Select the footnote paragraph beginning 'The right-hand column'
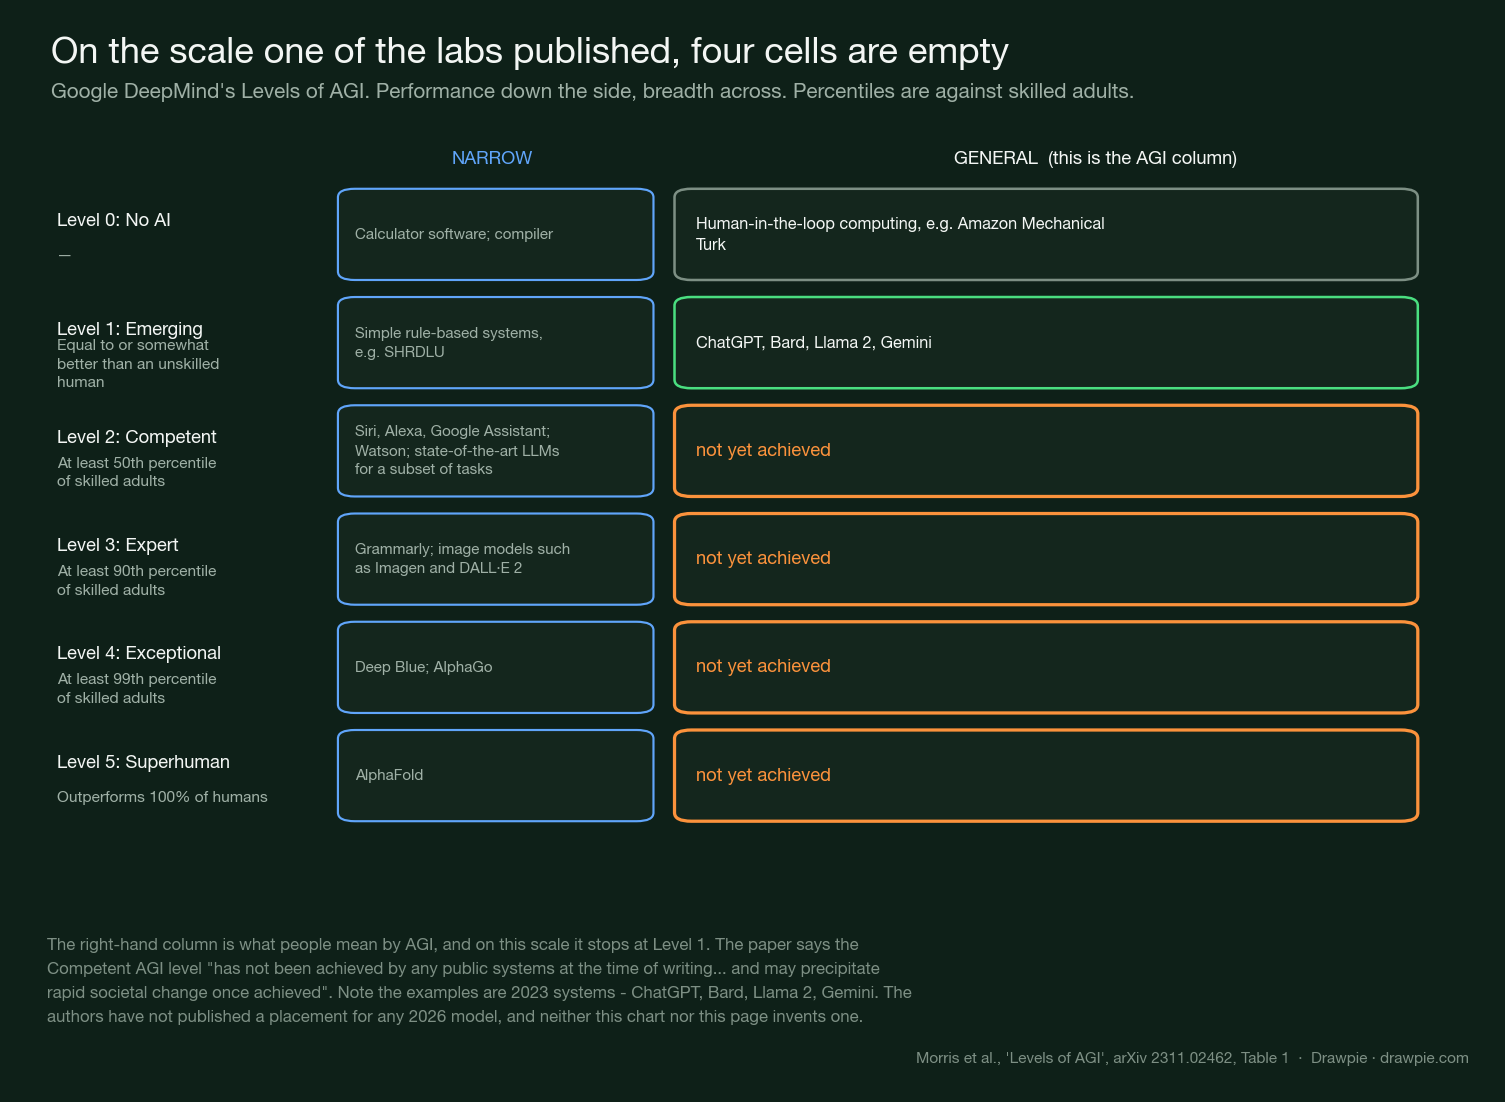Image resolution: width=1505 pixels, height=1102 pixels. click(479, 980)
